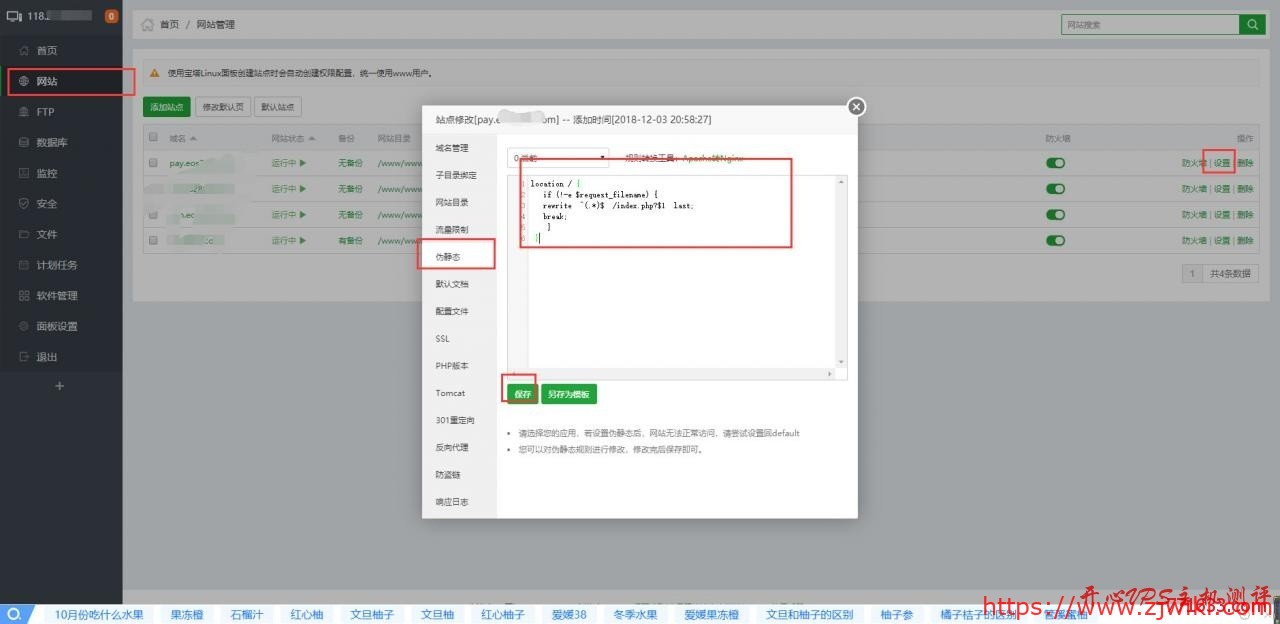
Task: Open the rewrite rule template dropdown
Action: point(558,158)
